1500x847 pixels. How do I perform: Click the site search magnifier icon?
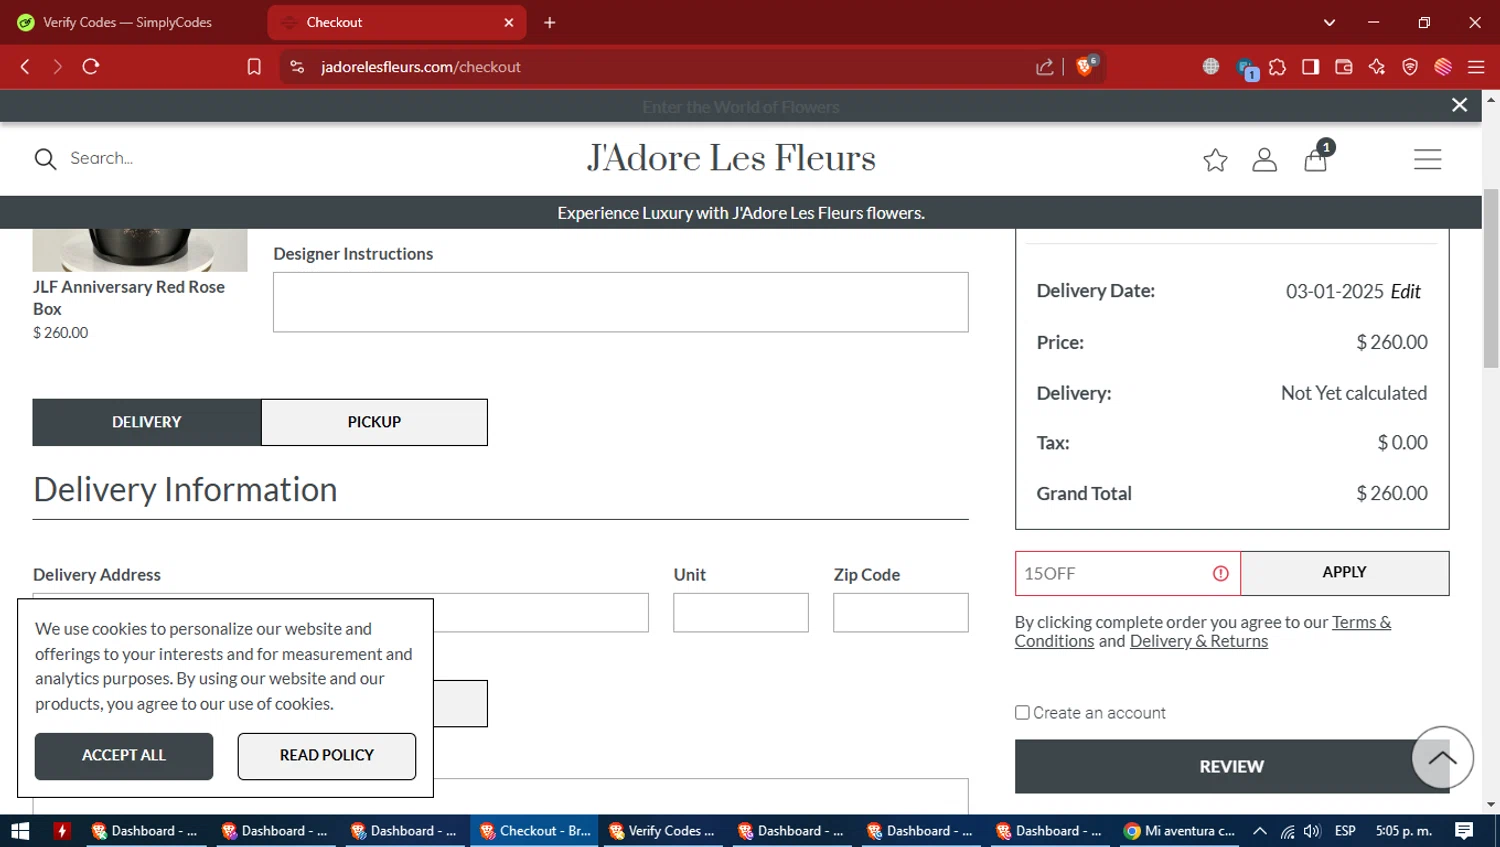[45, 159]
